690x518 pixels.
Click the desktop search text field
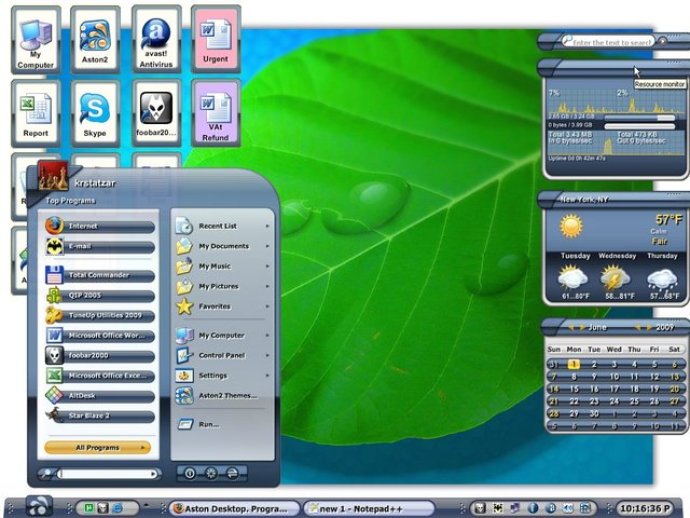tap(609, 42)
